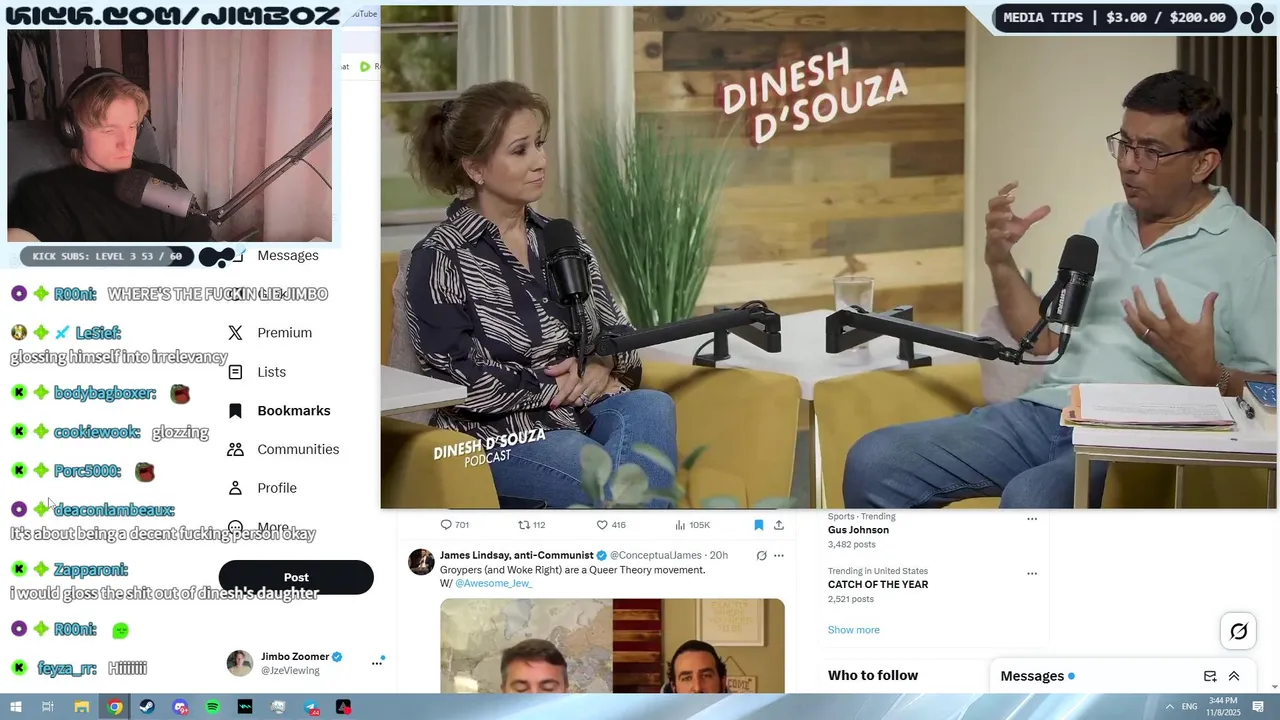Click the Grok icon on James Lindsay post
The height and width of the screenshot is (720, 1280).
(761, 556)
